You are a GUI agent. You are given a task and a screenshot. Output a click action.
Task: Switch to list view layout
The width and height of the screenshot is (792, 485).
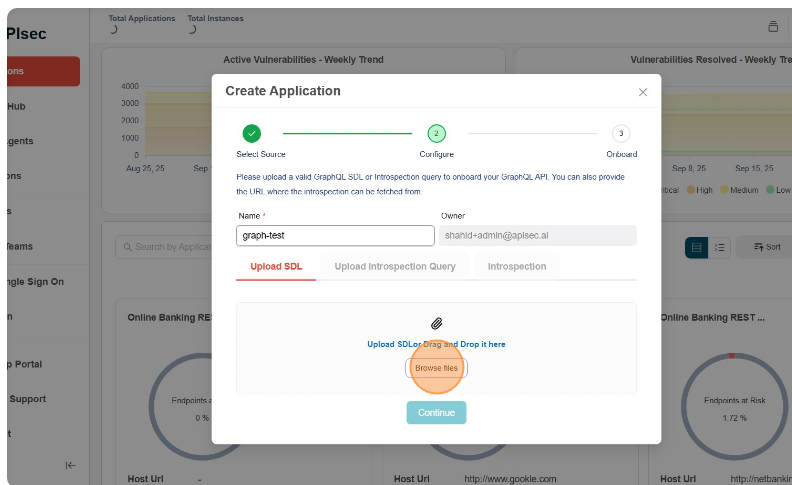(720, 247)
